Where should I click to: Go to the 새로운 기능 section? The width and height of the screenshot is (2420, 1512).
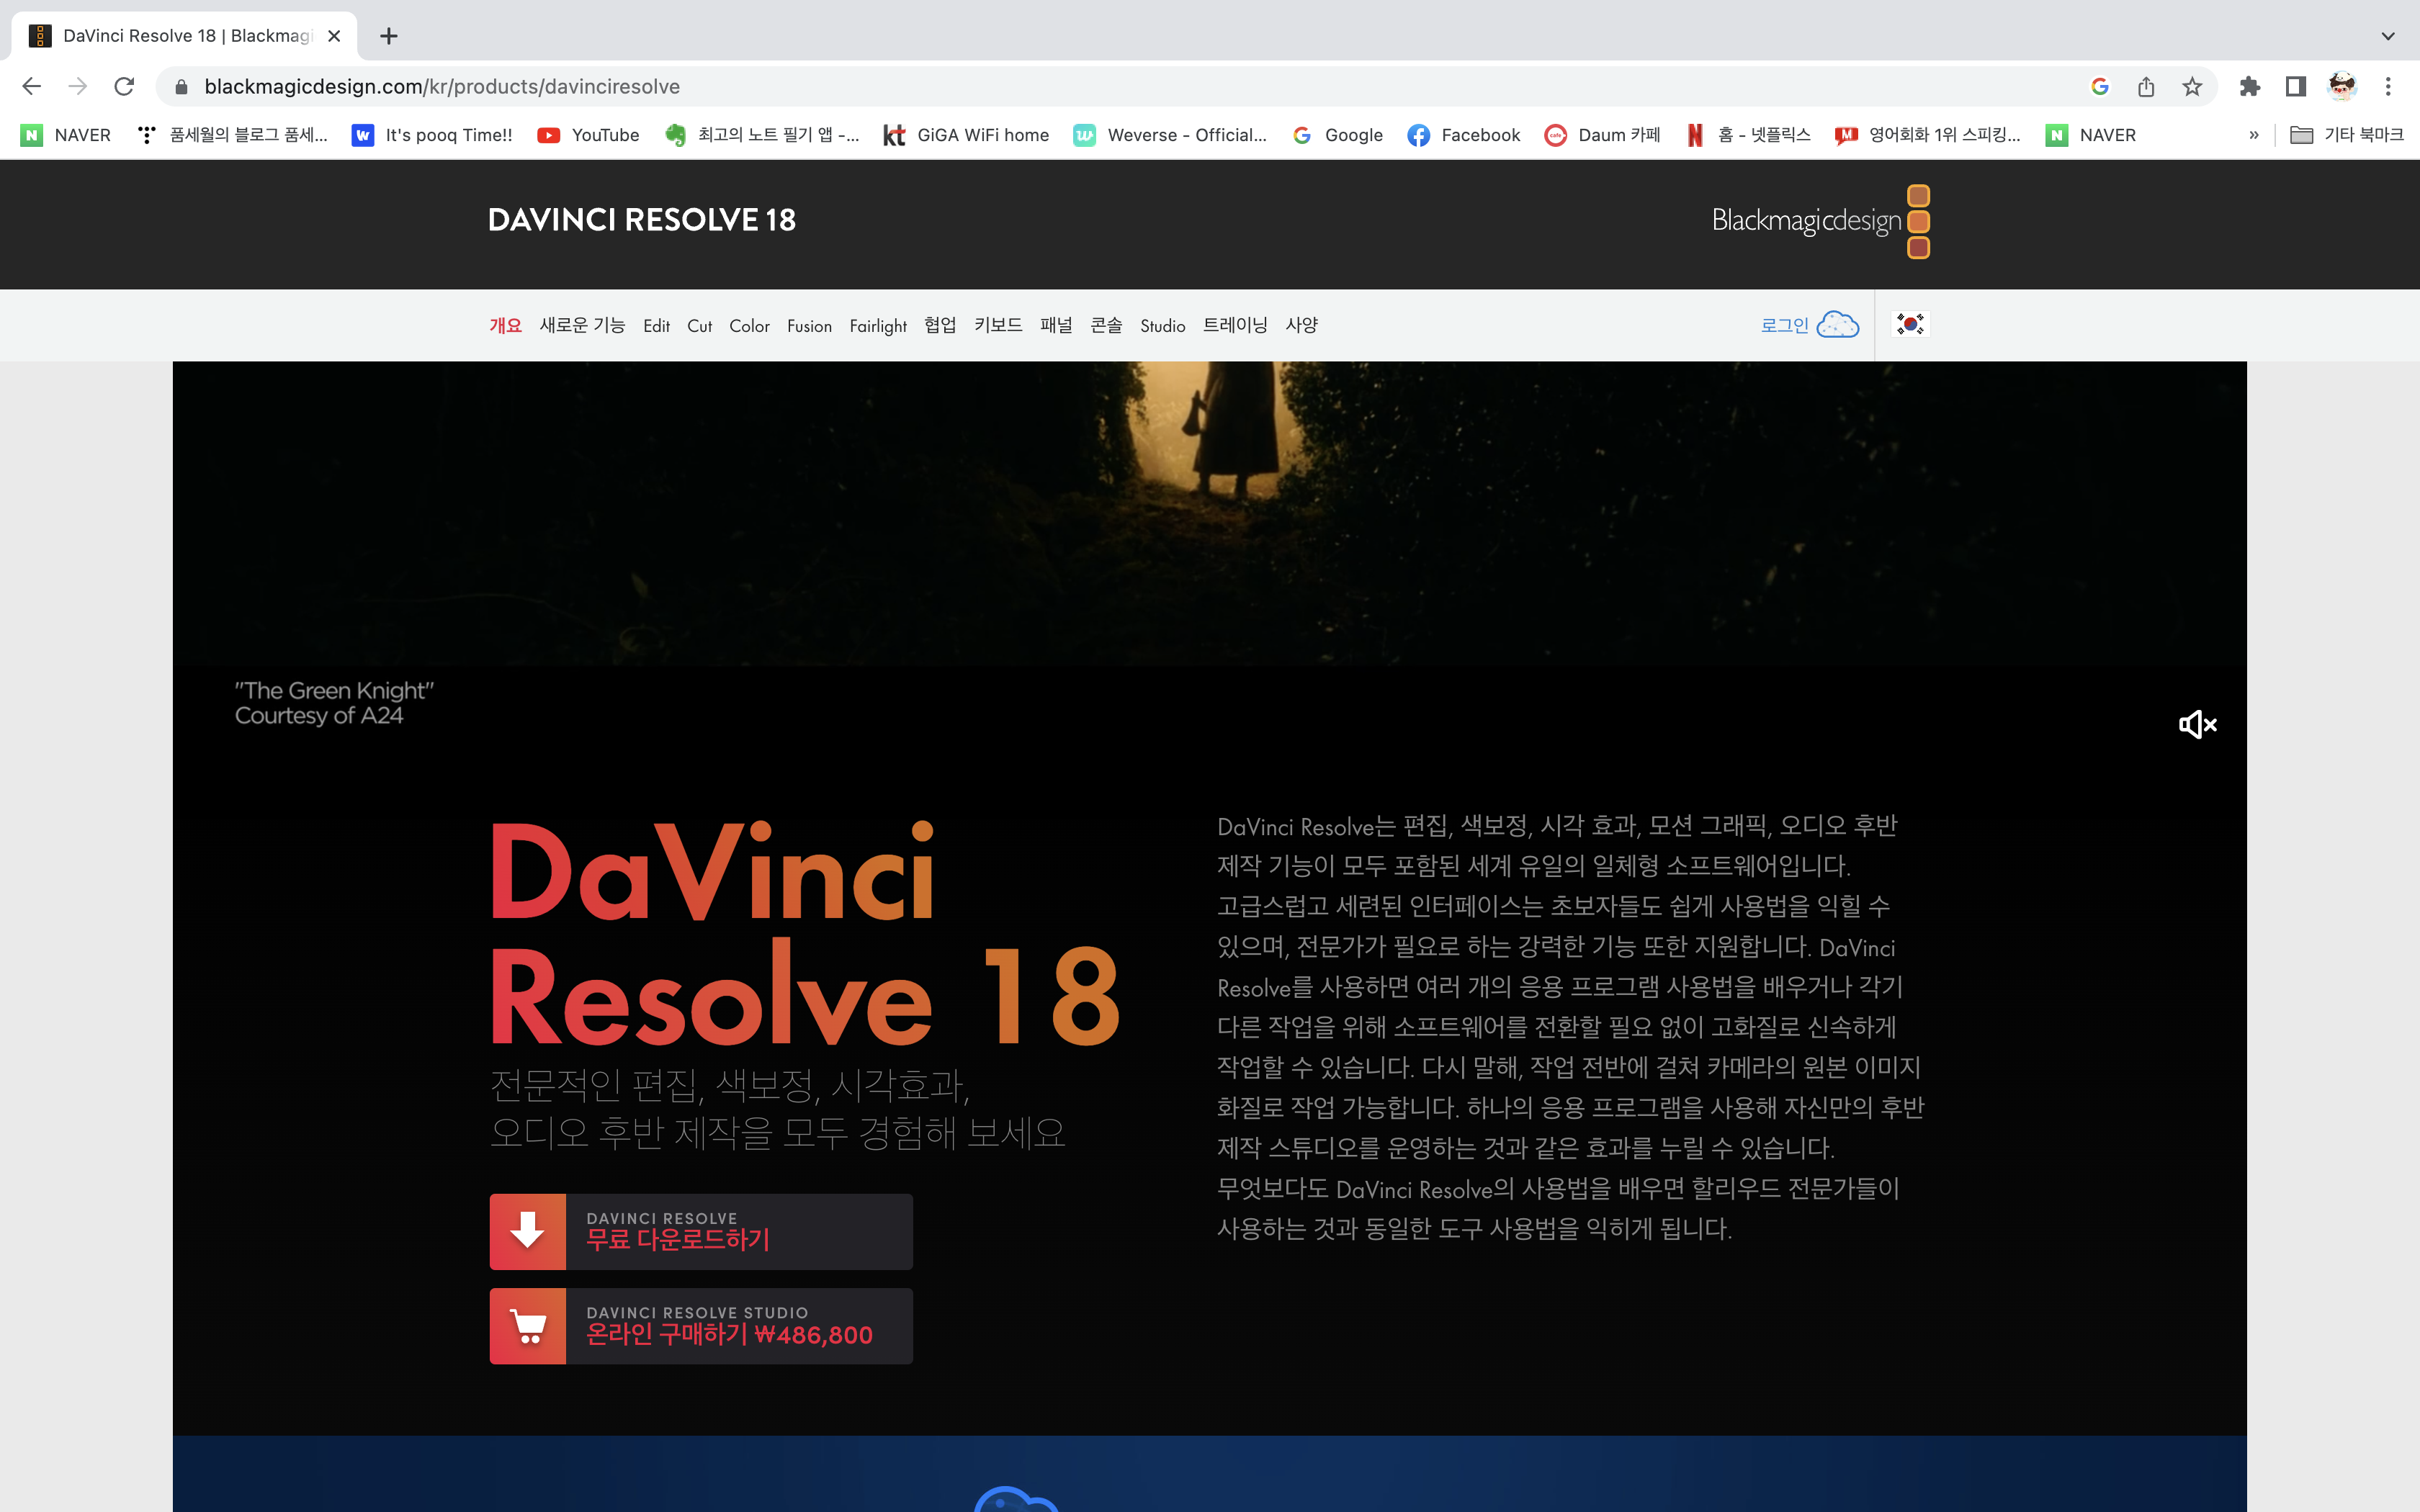coord(582,326)
